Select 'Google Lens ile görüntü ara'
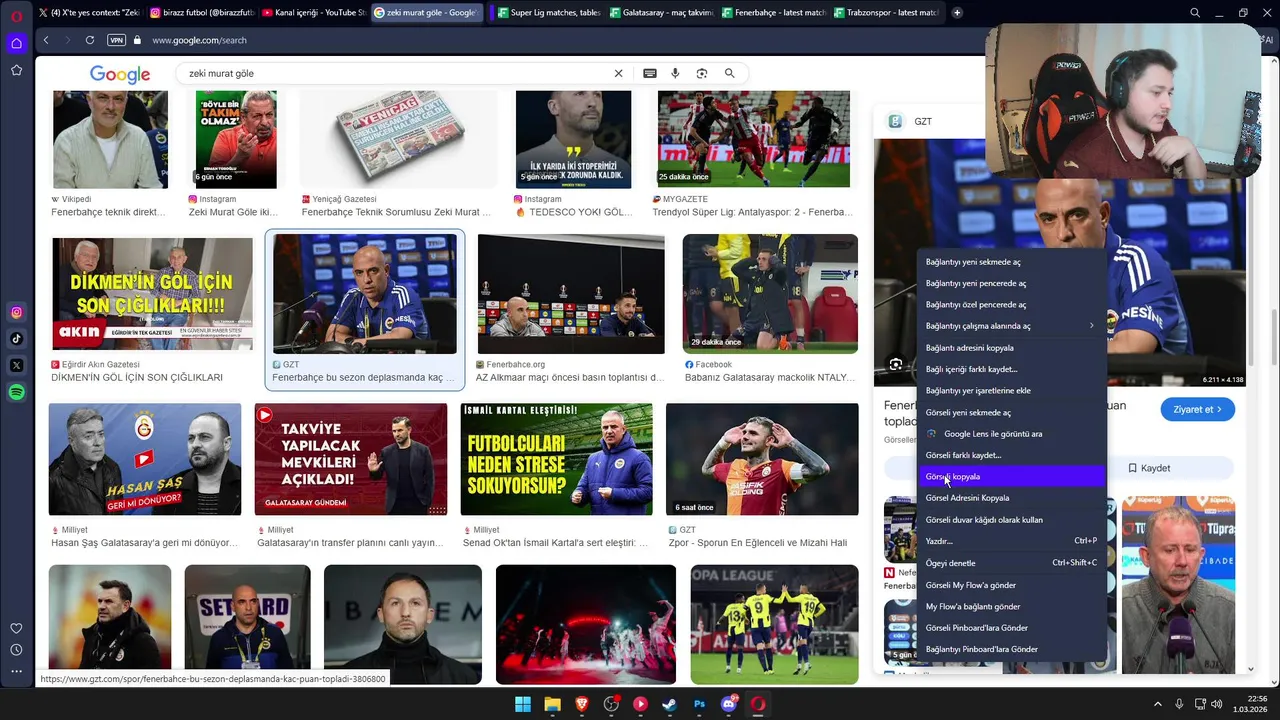Screen dimensions: 1280x720 pos(1011,434)
